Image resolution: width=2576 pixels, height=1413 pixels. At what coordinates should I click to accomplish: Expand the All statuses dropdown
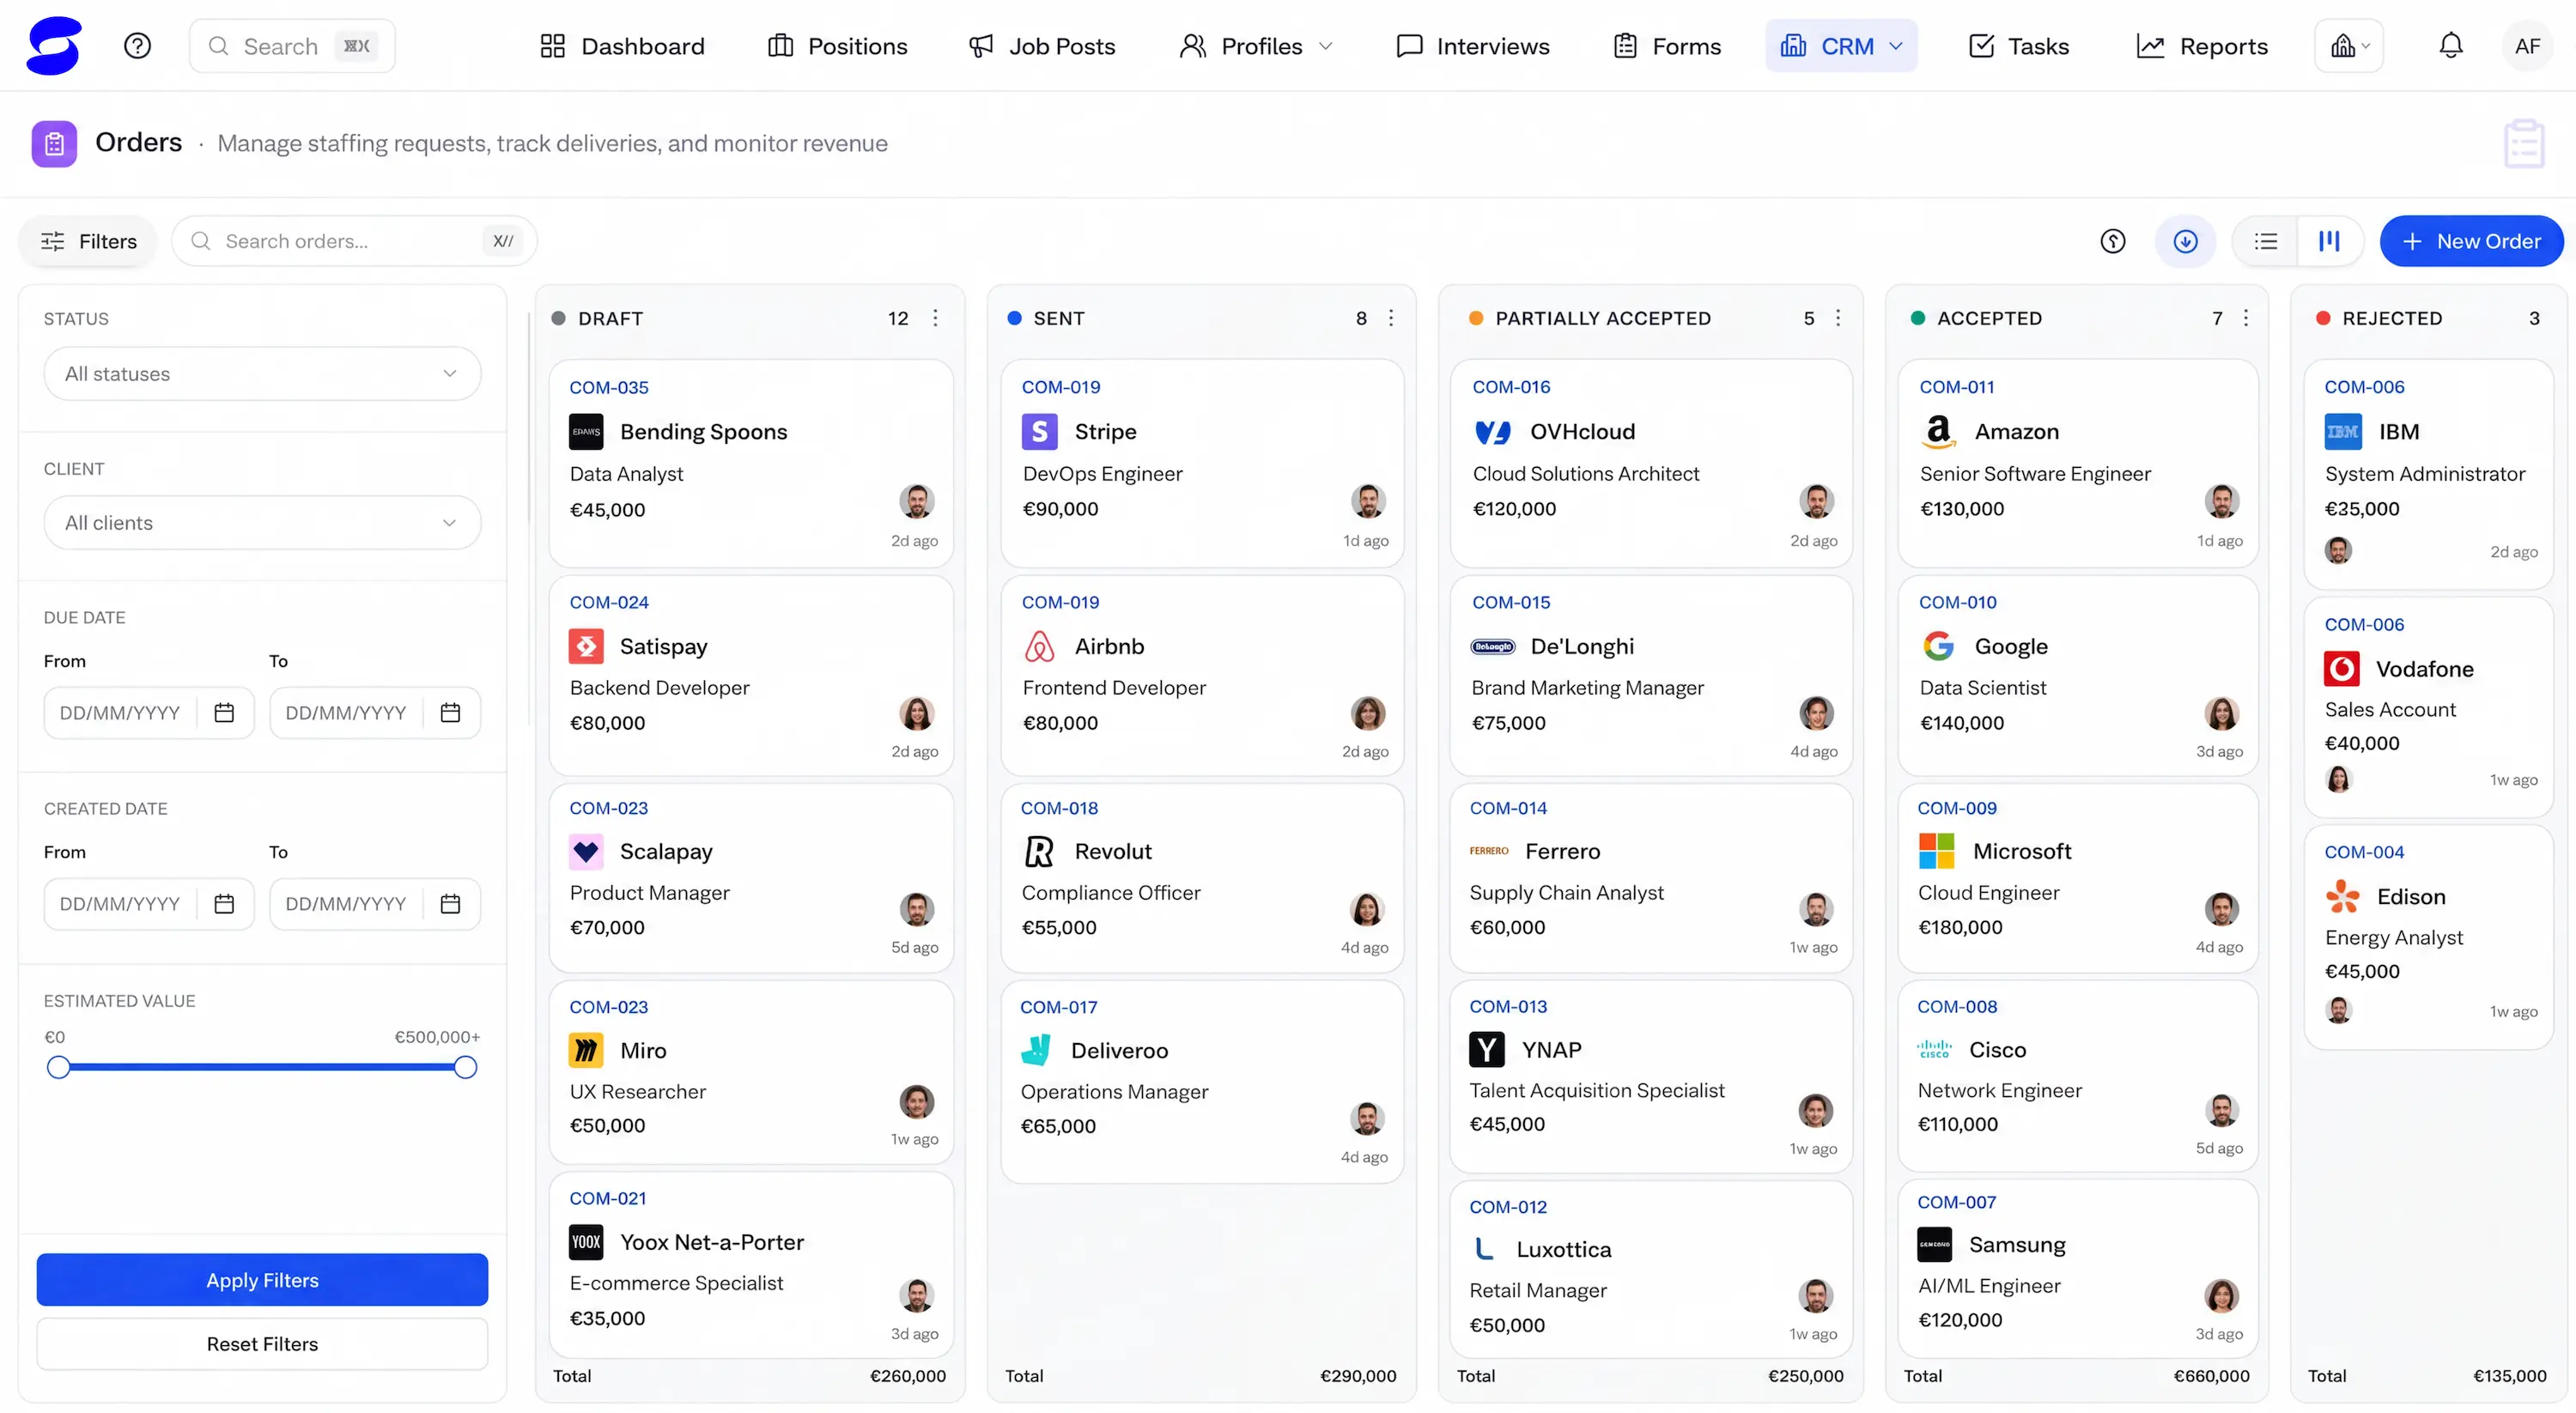(x=262, y=374)
